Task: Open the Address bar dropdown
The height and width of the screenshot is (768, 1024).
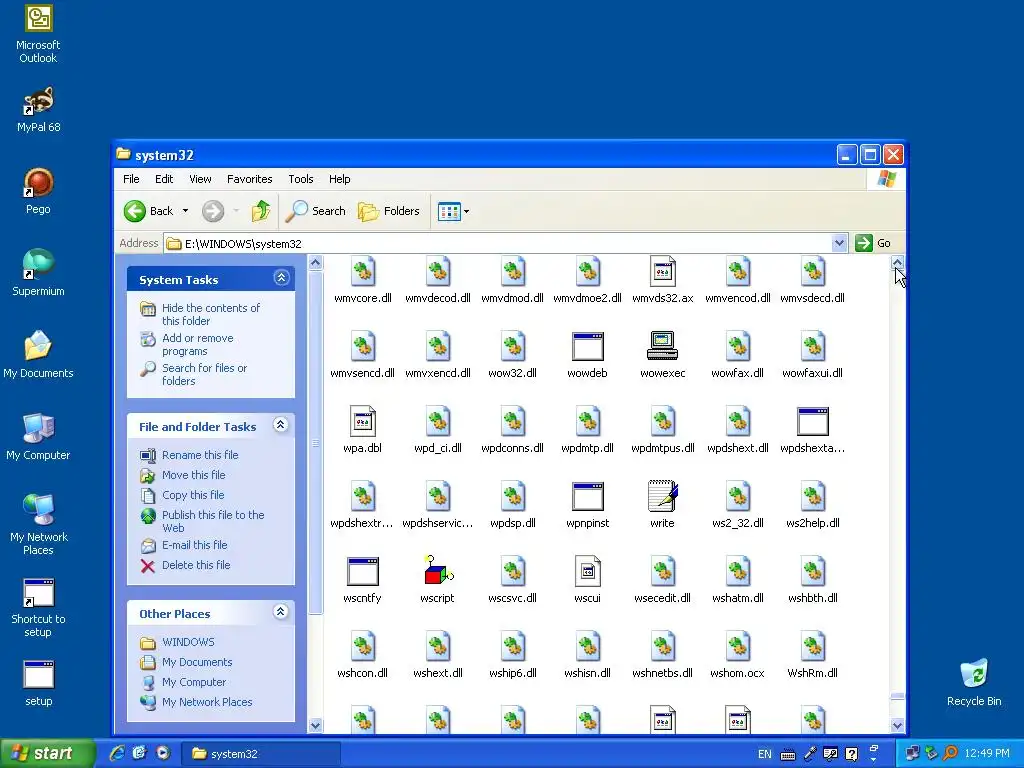Action: pyautogui.click(x=839, y=243)
